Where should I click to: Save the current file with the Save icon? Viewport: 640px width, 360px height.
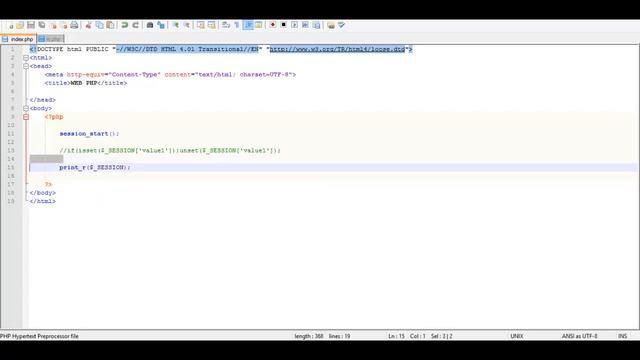pos(31,25)
